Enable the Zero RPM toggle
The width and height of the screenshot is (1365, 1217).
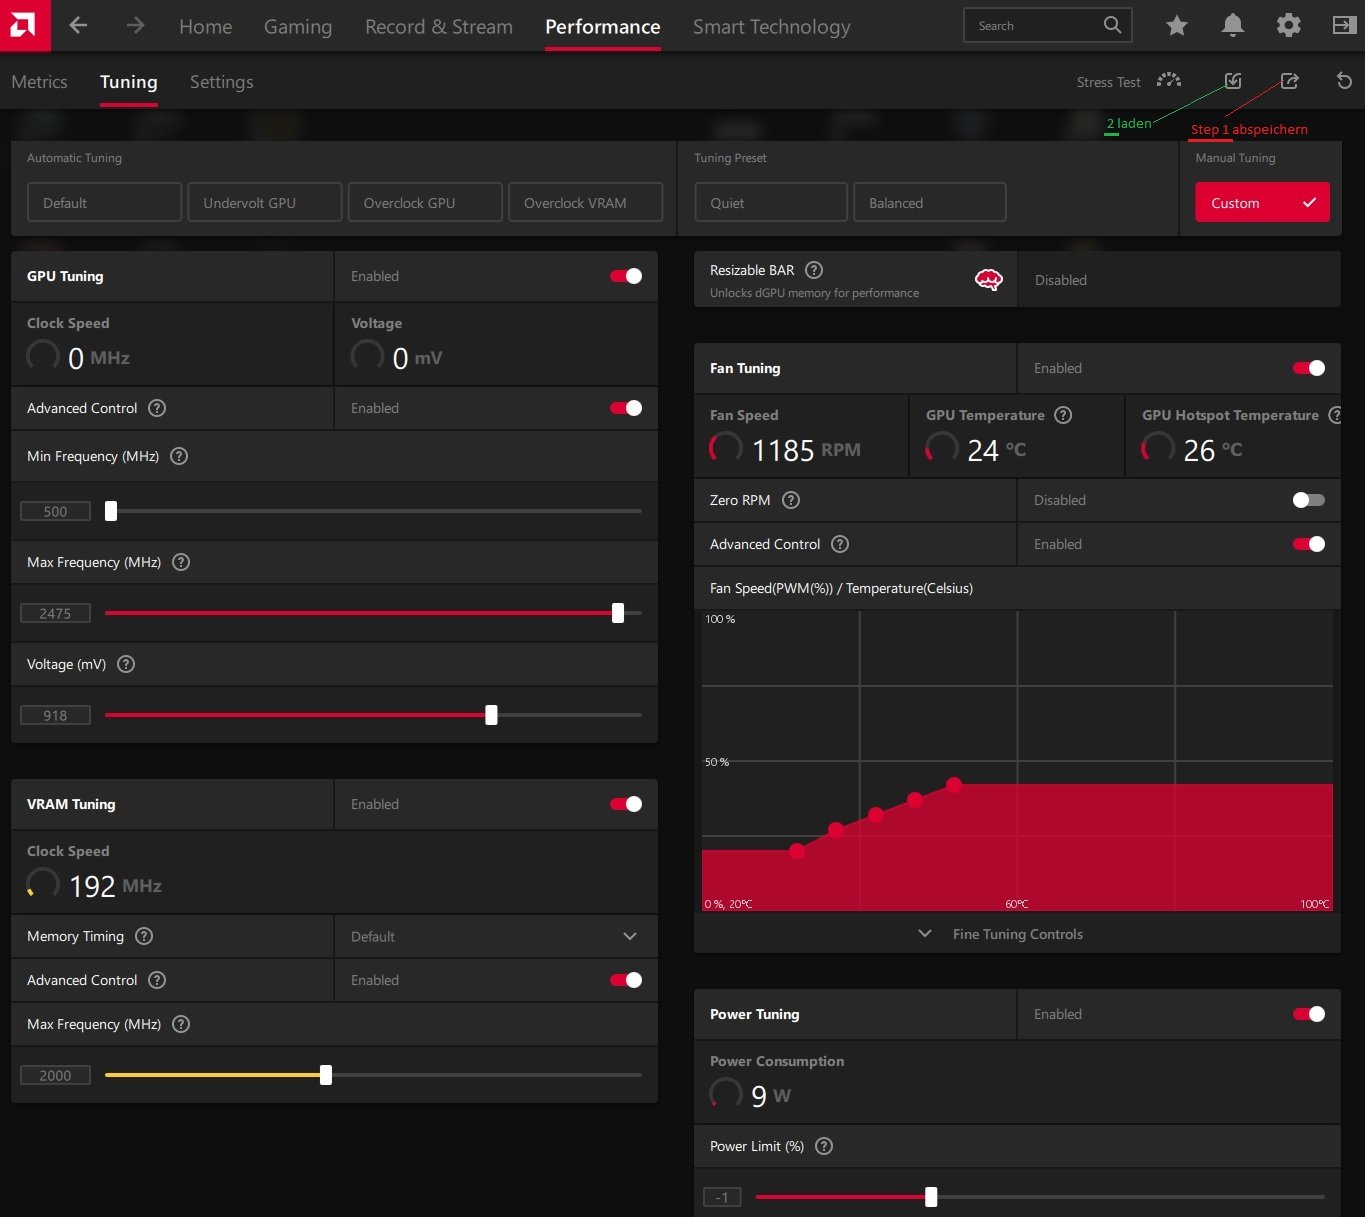coord(1308,500)
